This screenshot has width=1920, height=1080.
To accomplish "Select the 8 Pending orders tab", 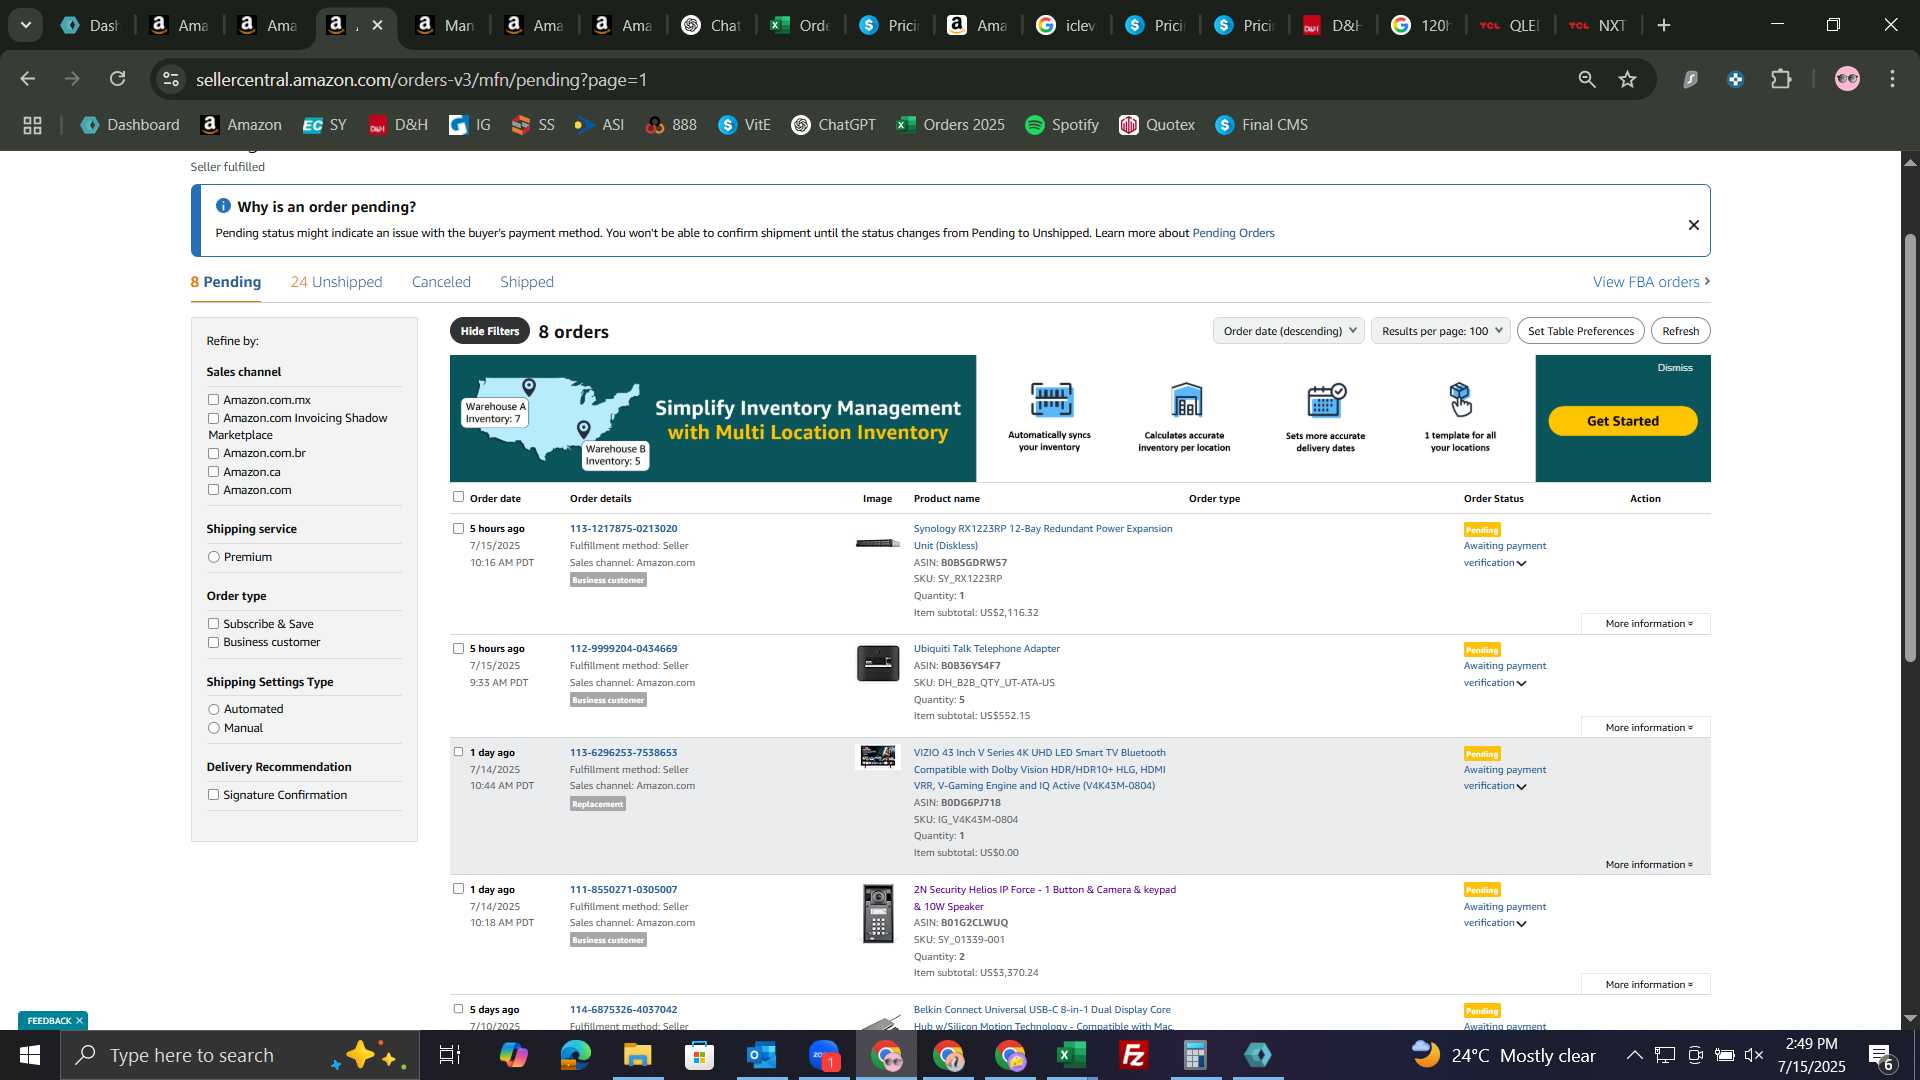I will 226,282.
